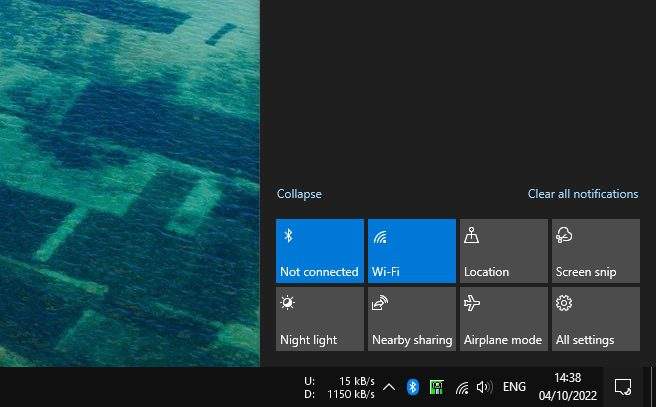Toggle the Bluetooth Not connected tile
Viewport: 656px width, 407px height.
click(x=320, y=251)
